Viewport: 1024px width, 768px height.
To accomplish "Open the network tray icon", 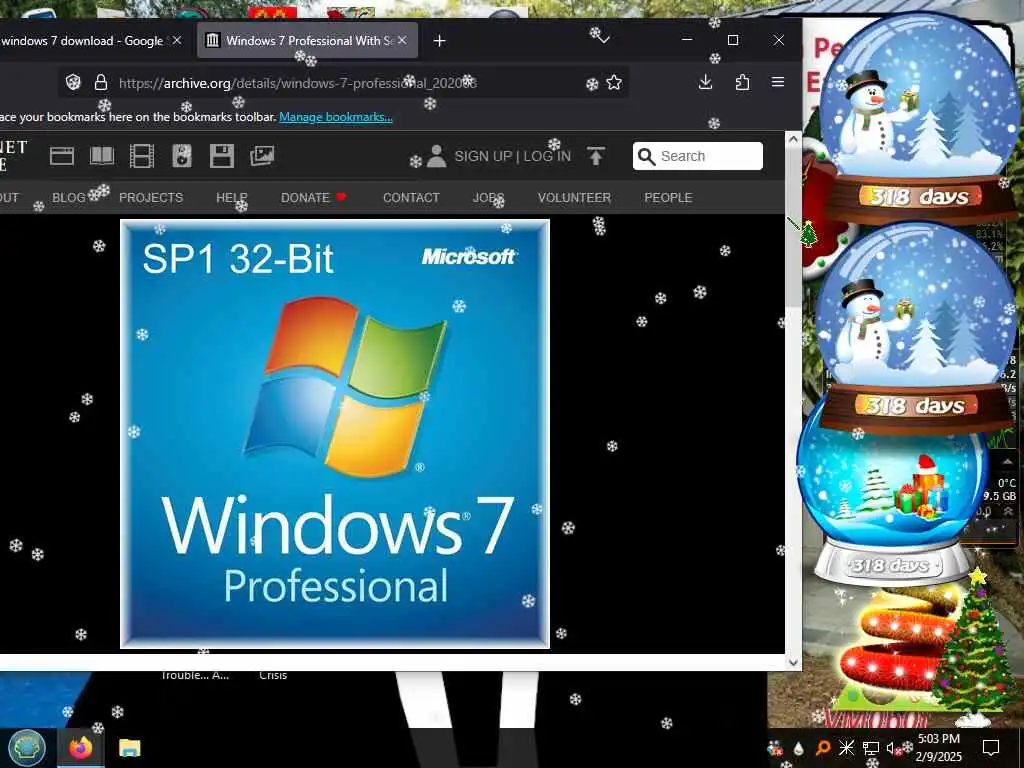I will point(871,748).
